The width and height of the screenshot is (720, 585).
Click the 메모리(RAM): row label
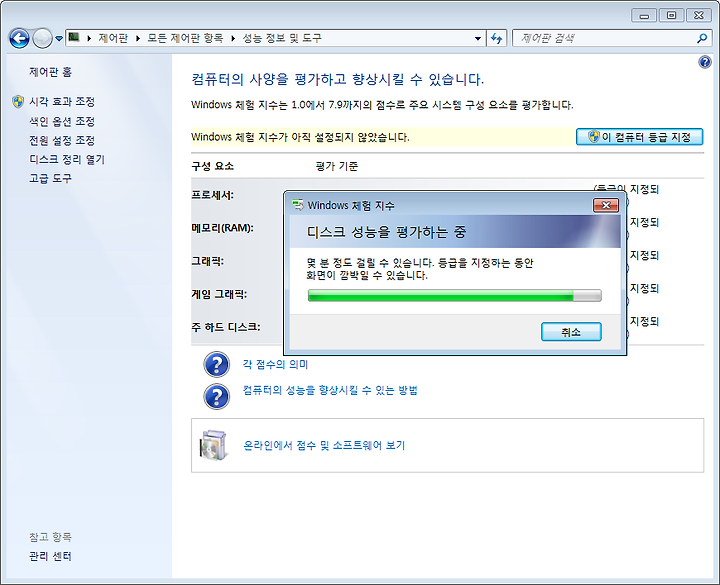[x=222, y=228]
